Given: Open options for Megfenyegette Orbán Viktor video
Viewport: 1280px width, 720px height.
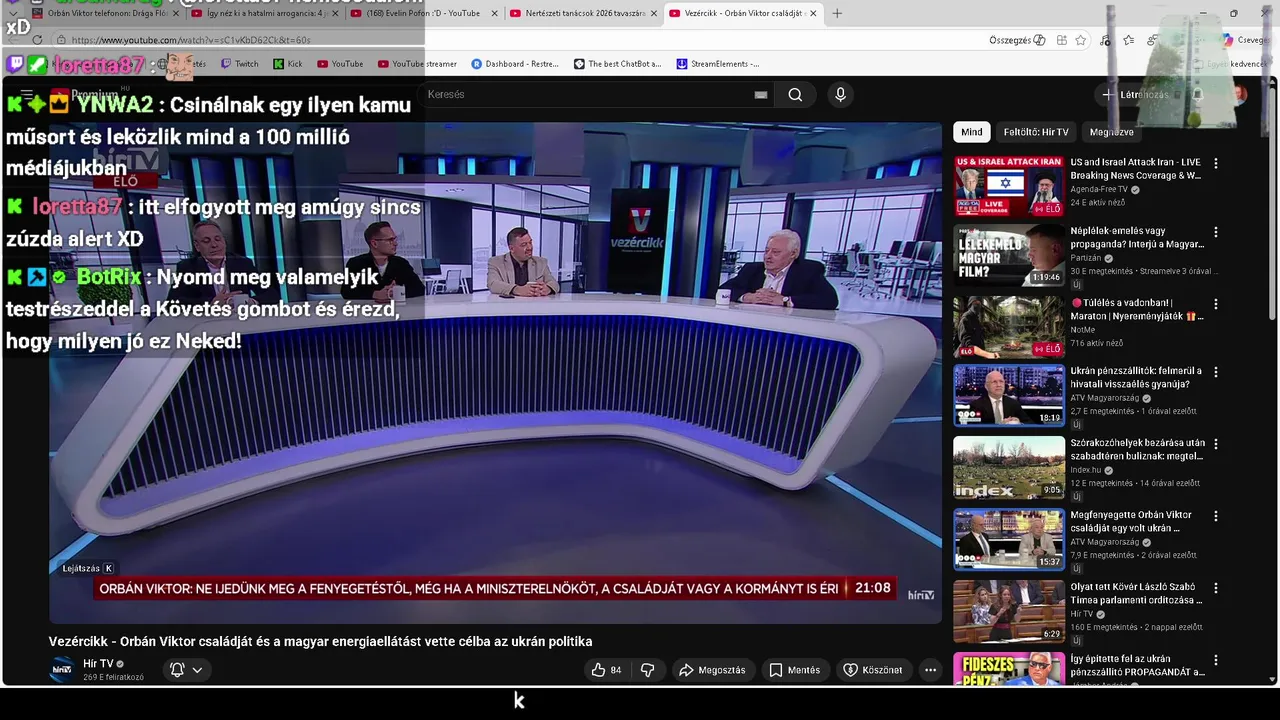Looking at the screenshot, I should click(1216, 516).
